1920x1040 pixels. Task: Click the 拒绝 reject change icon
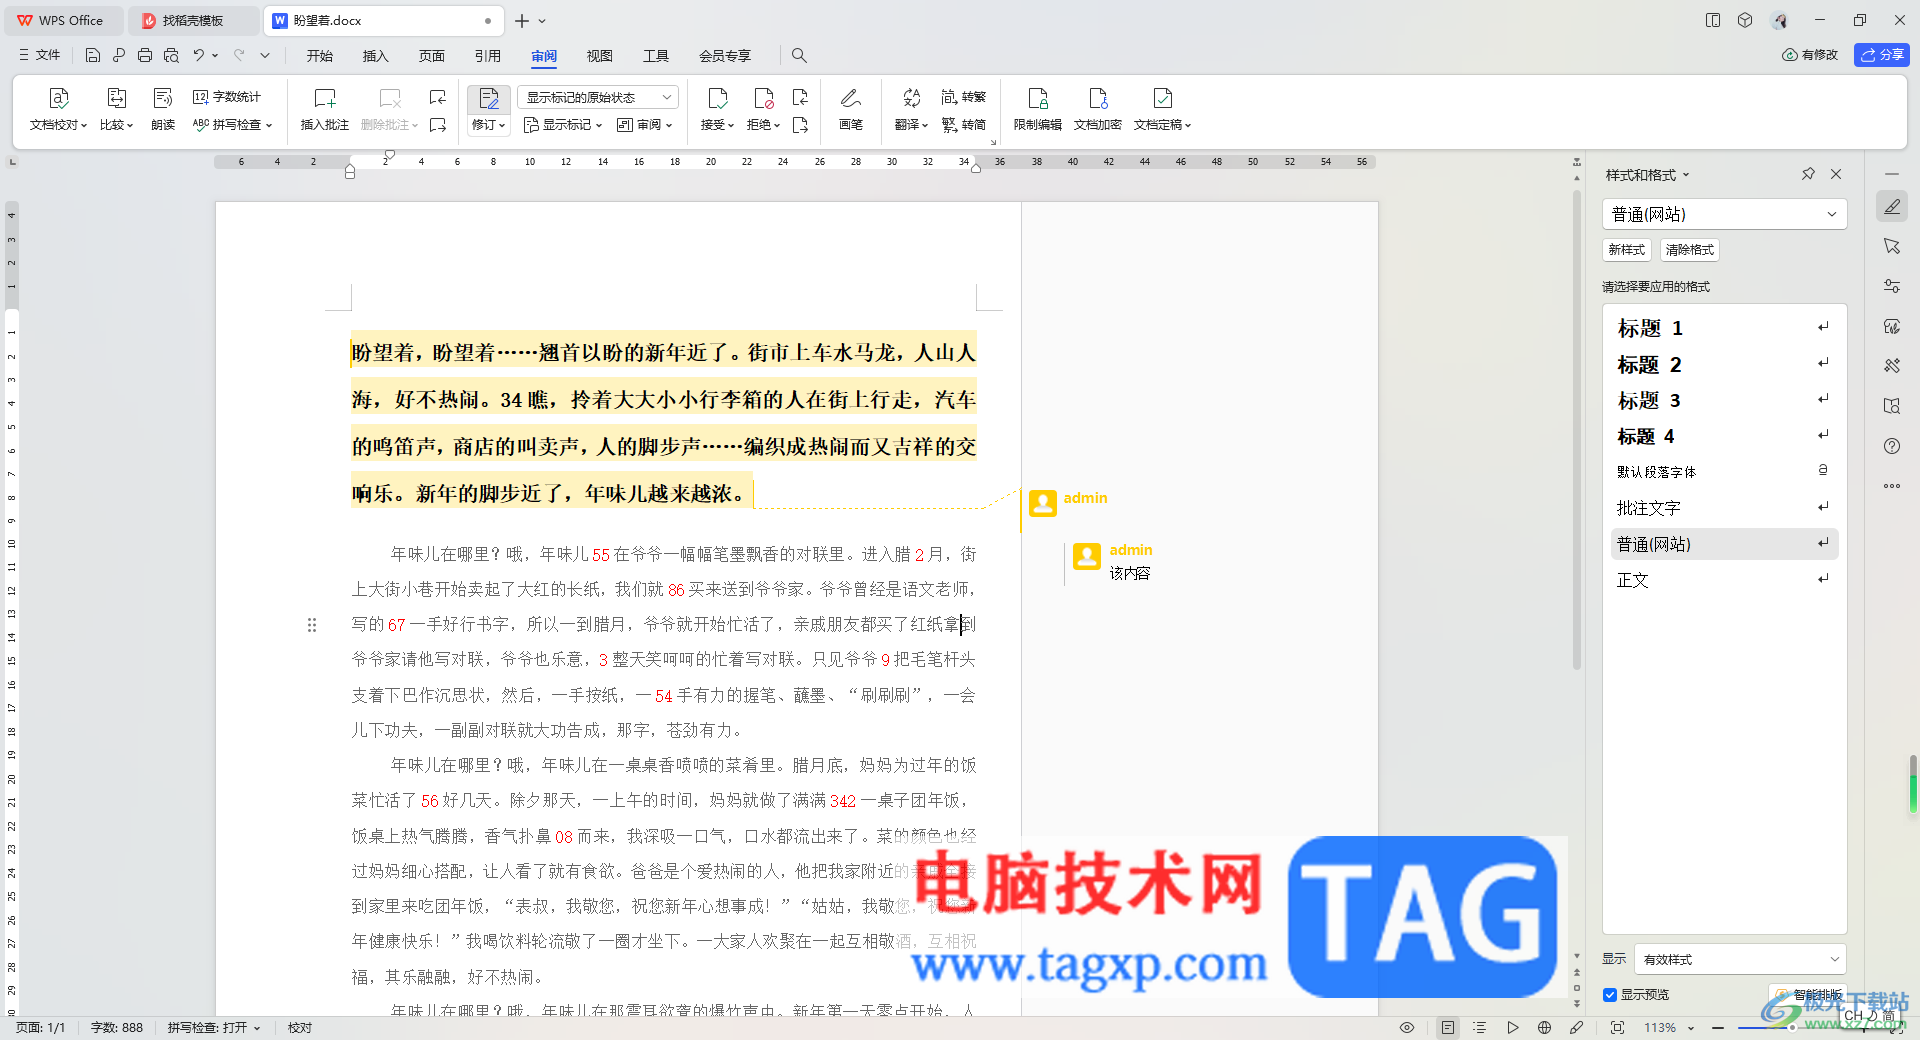click(x=764, y=98)
